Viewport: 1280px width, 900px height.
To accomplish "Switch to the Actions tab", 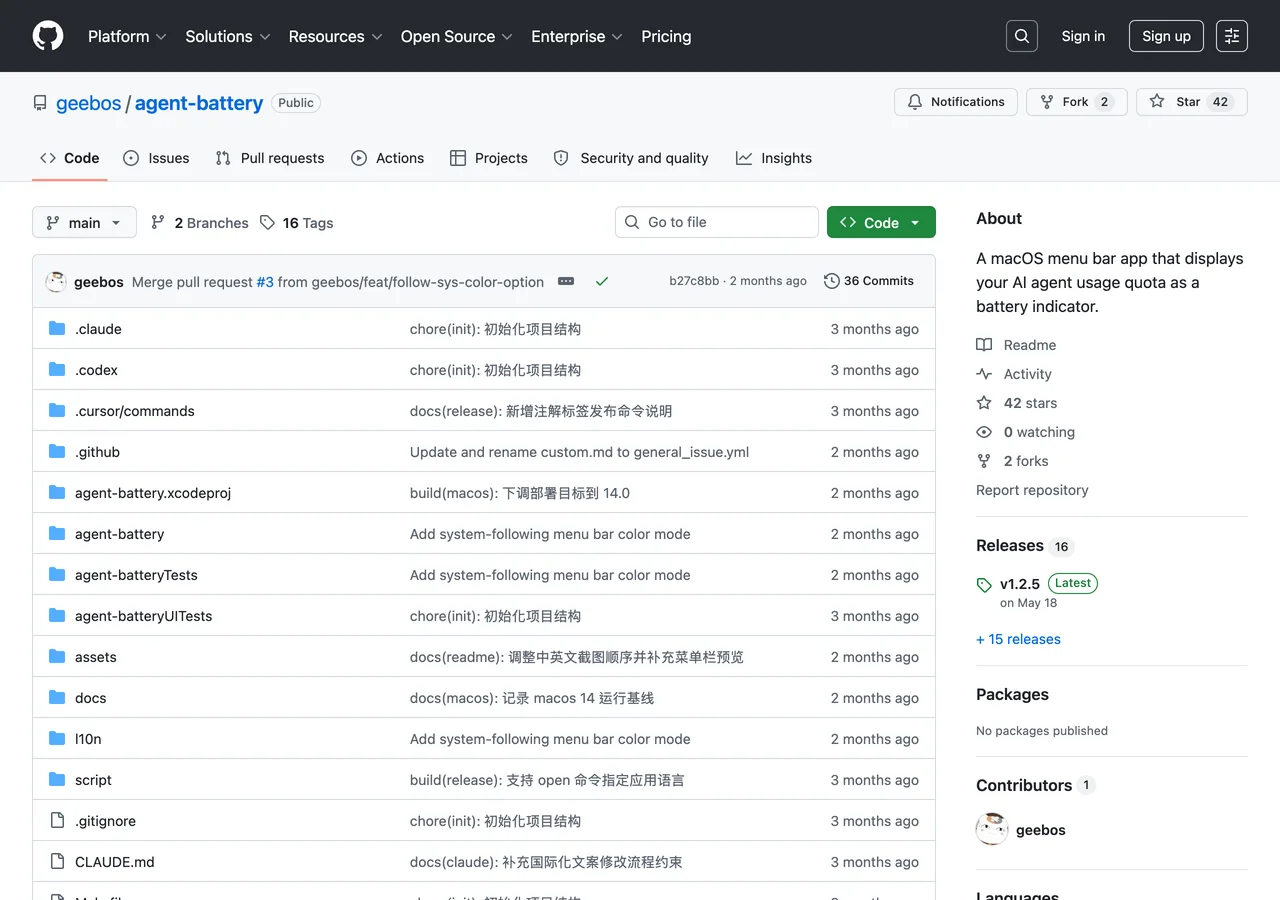I will coord(388,158).
